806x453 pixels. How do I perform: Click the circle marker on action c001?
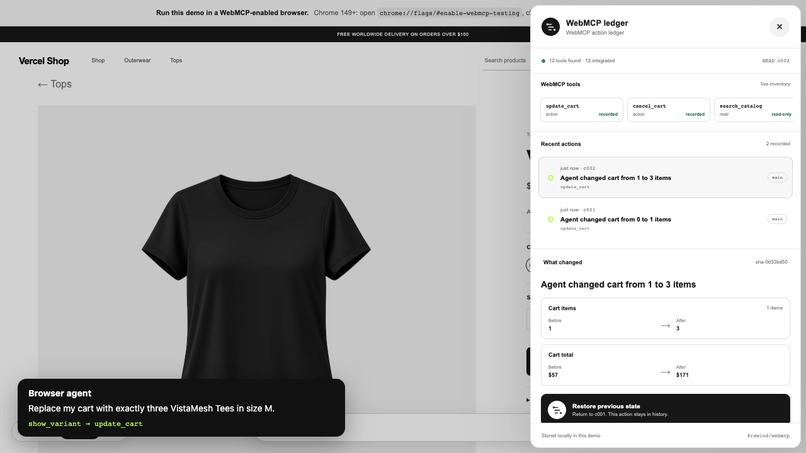551,219
